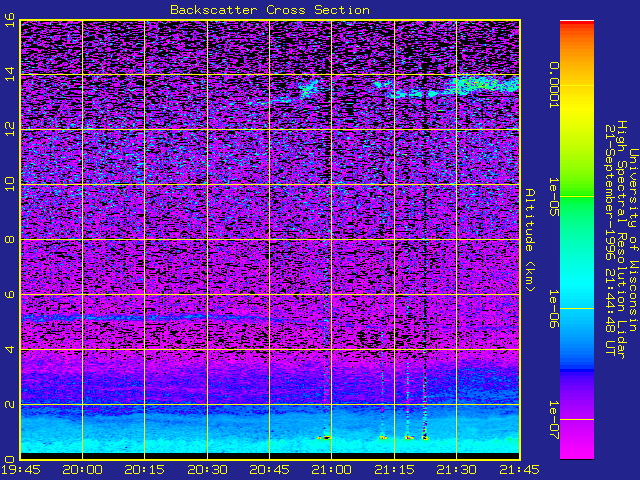
Task: Click the 20:45 time axis label
Action: [269, 470]
